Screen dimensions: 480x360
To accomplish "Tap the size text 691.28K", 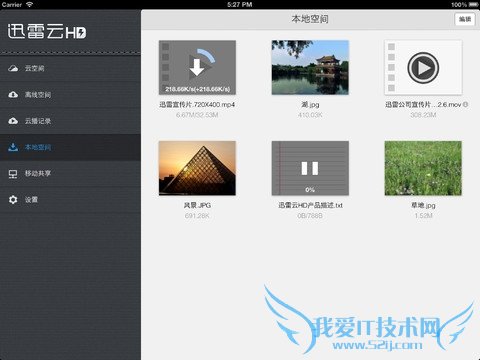I will point(197,216).
